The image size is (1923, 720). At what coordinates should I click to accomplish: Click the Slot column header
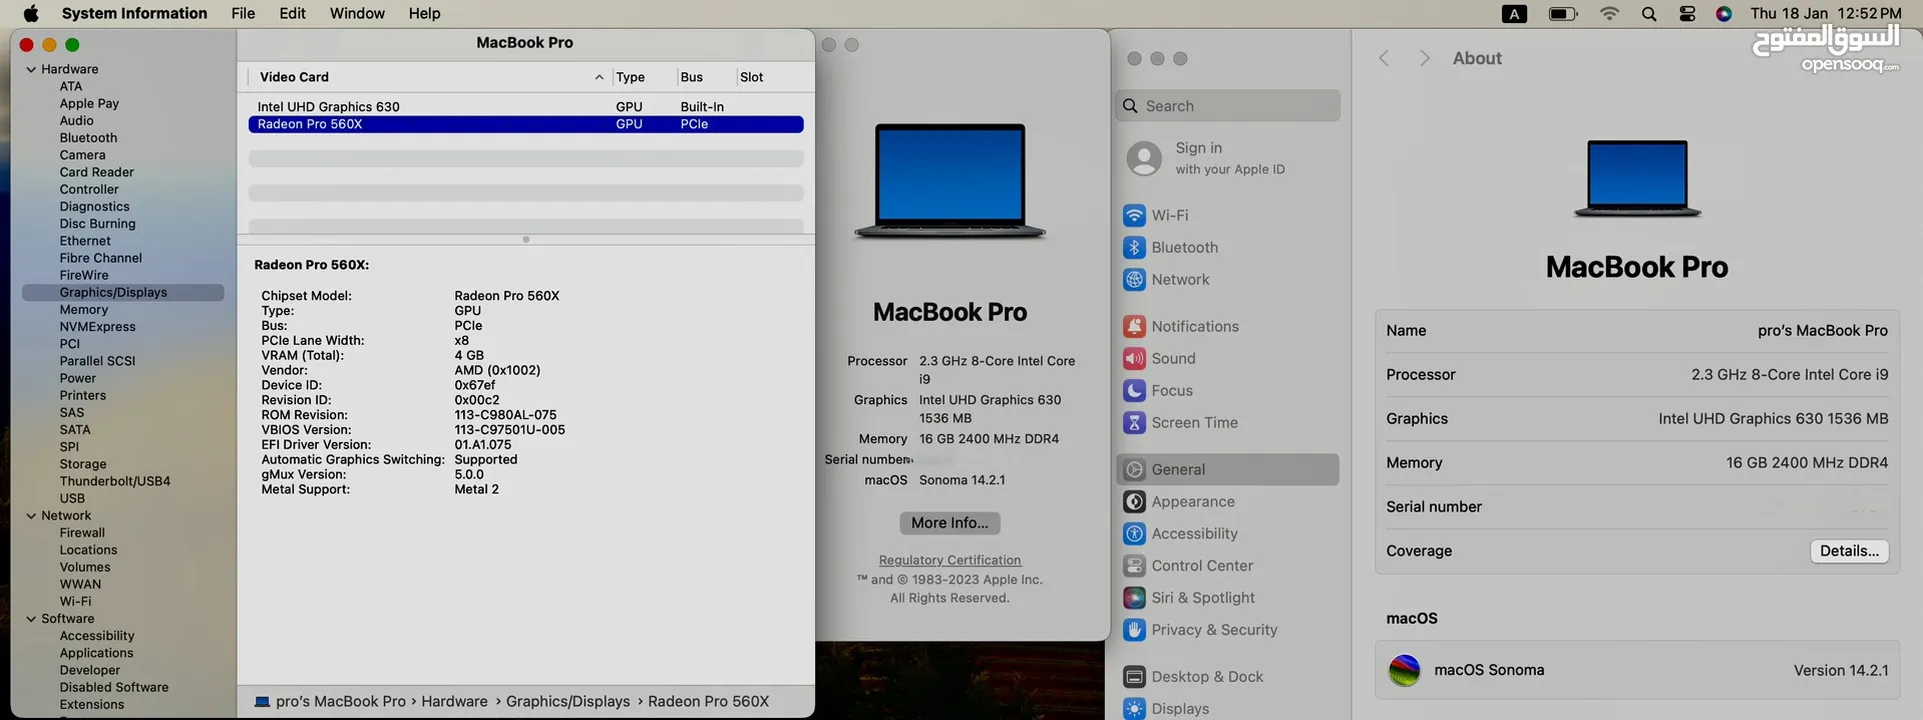752,77
